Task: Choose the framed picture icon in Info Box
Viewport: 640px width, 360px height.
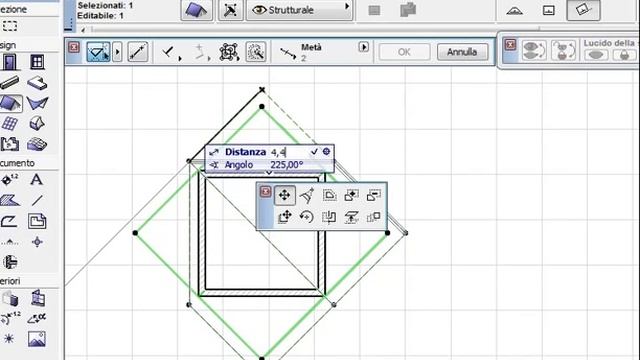Action: coord(549,10)
